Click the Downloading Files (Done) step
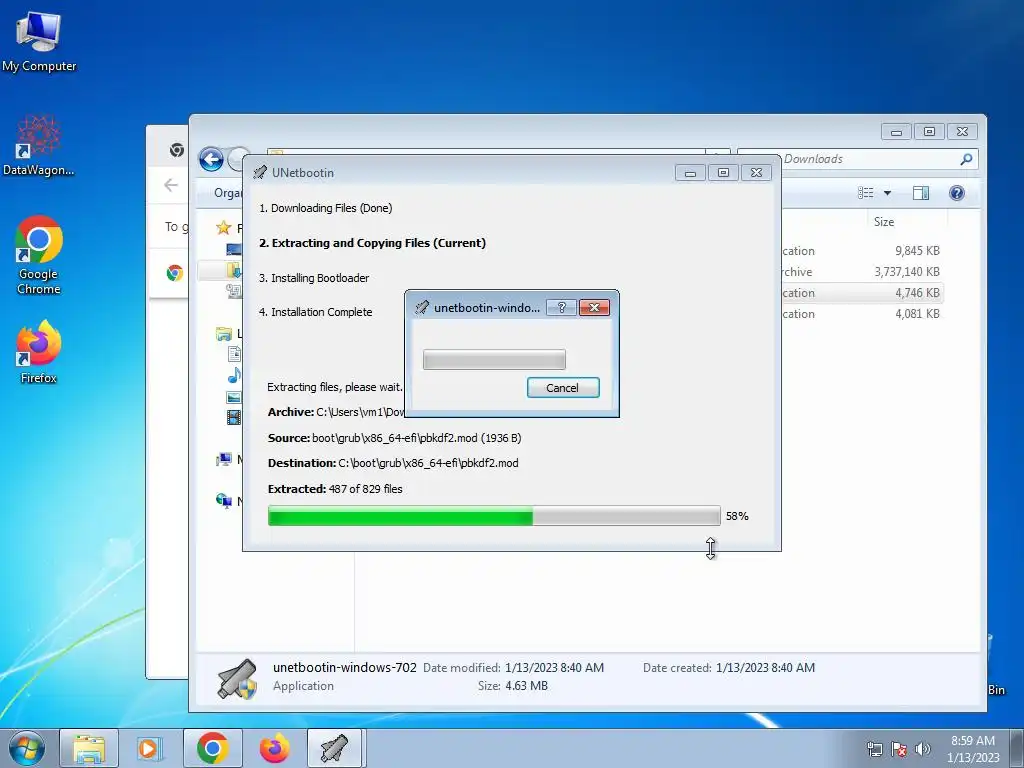1024x768 pixels. click(325, 208)
